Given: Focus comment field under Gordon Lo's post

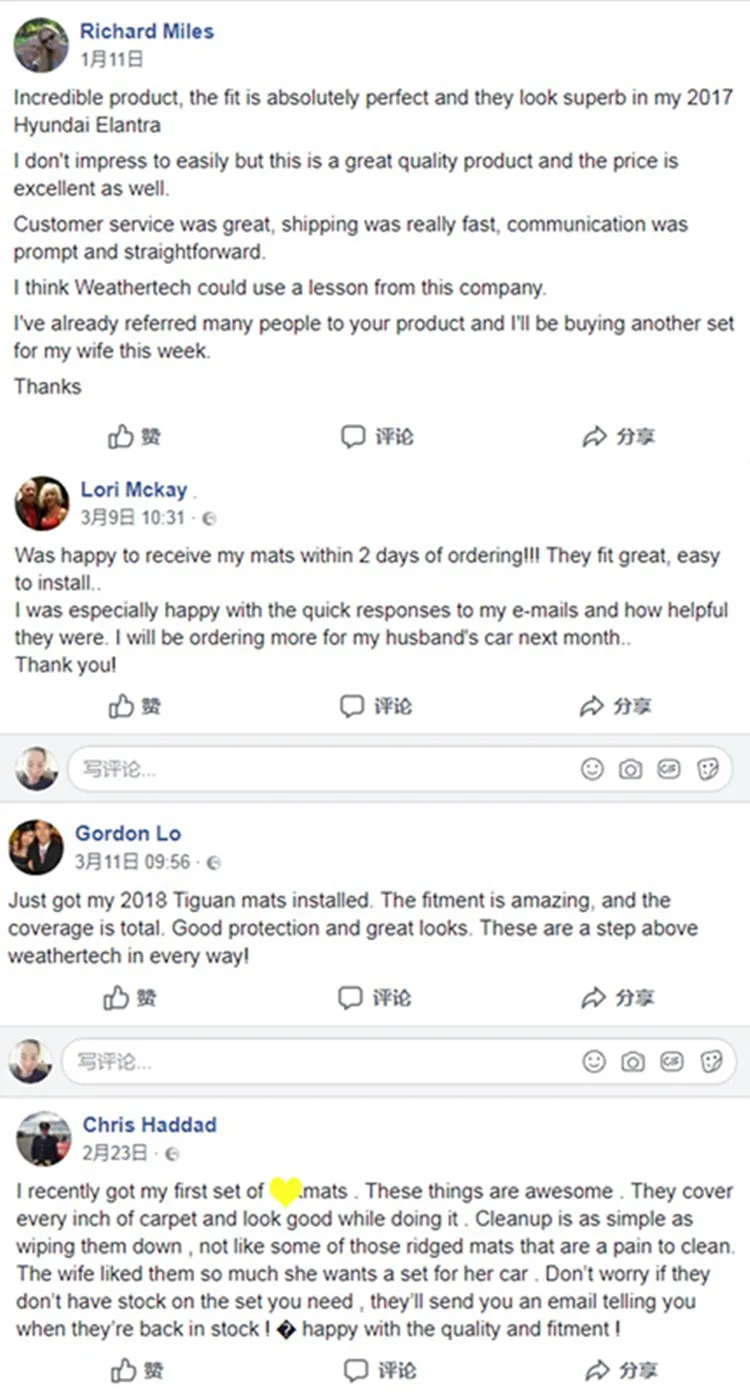Looking at the screenshot, I should [300, 1061].
